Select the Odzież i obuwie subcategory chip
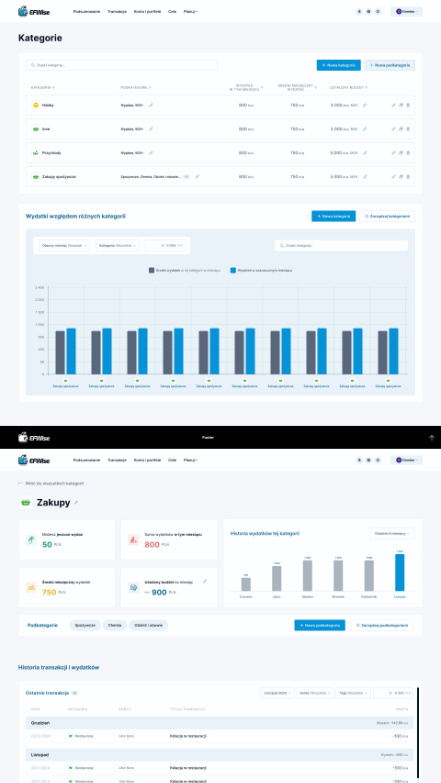Image resolution: width=441 pixels, height=783 pixels. point(149,625)
